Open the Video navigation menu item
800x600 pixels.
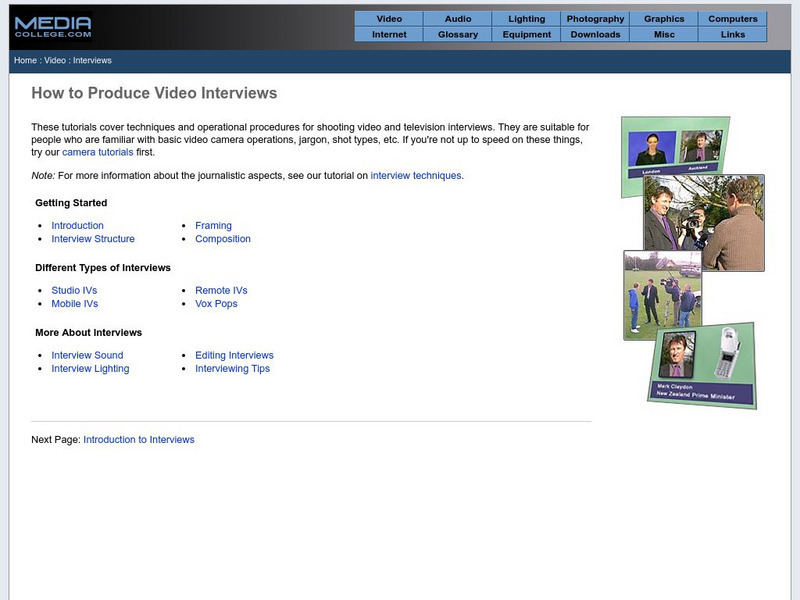point(389,19)
